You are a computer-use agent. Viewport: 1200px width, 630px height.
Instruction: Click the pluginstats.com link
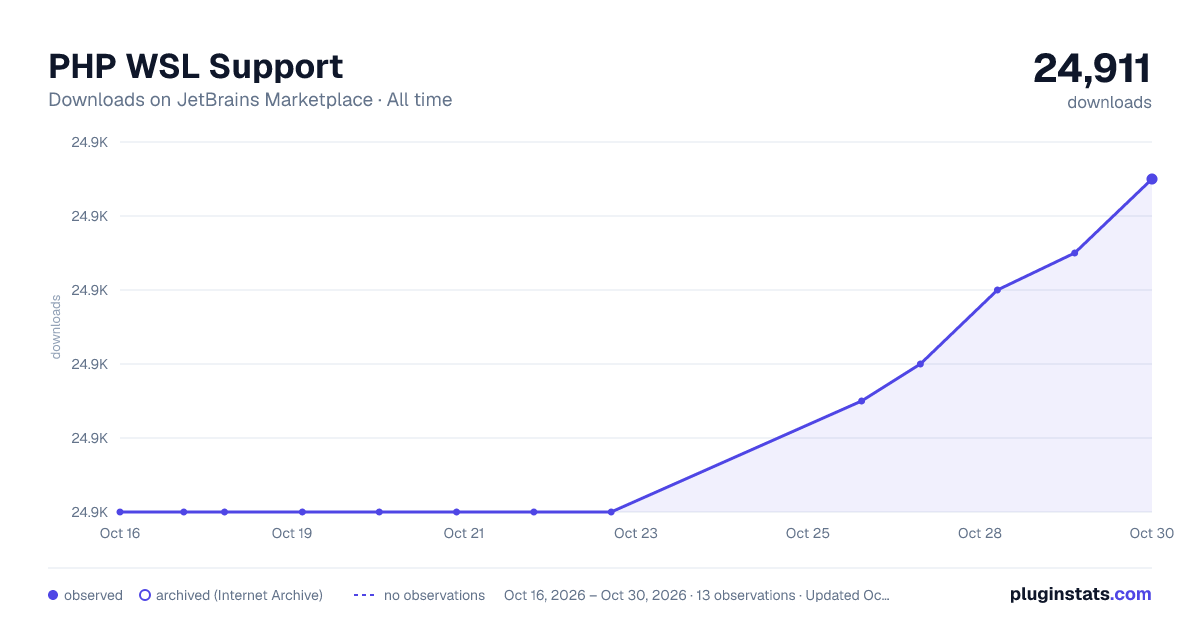(x=1080, y=594)
